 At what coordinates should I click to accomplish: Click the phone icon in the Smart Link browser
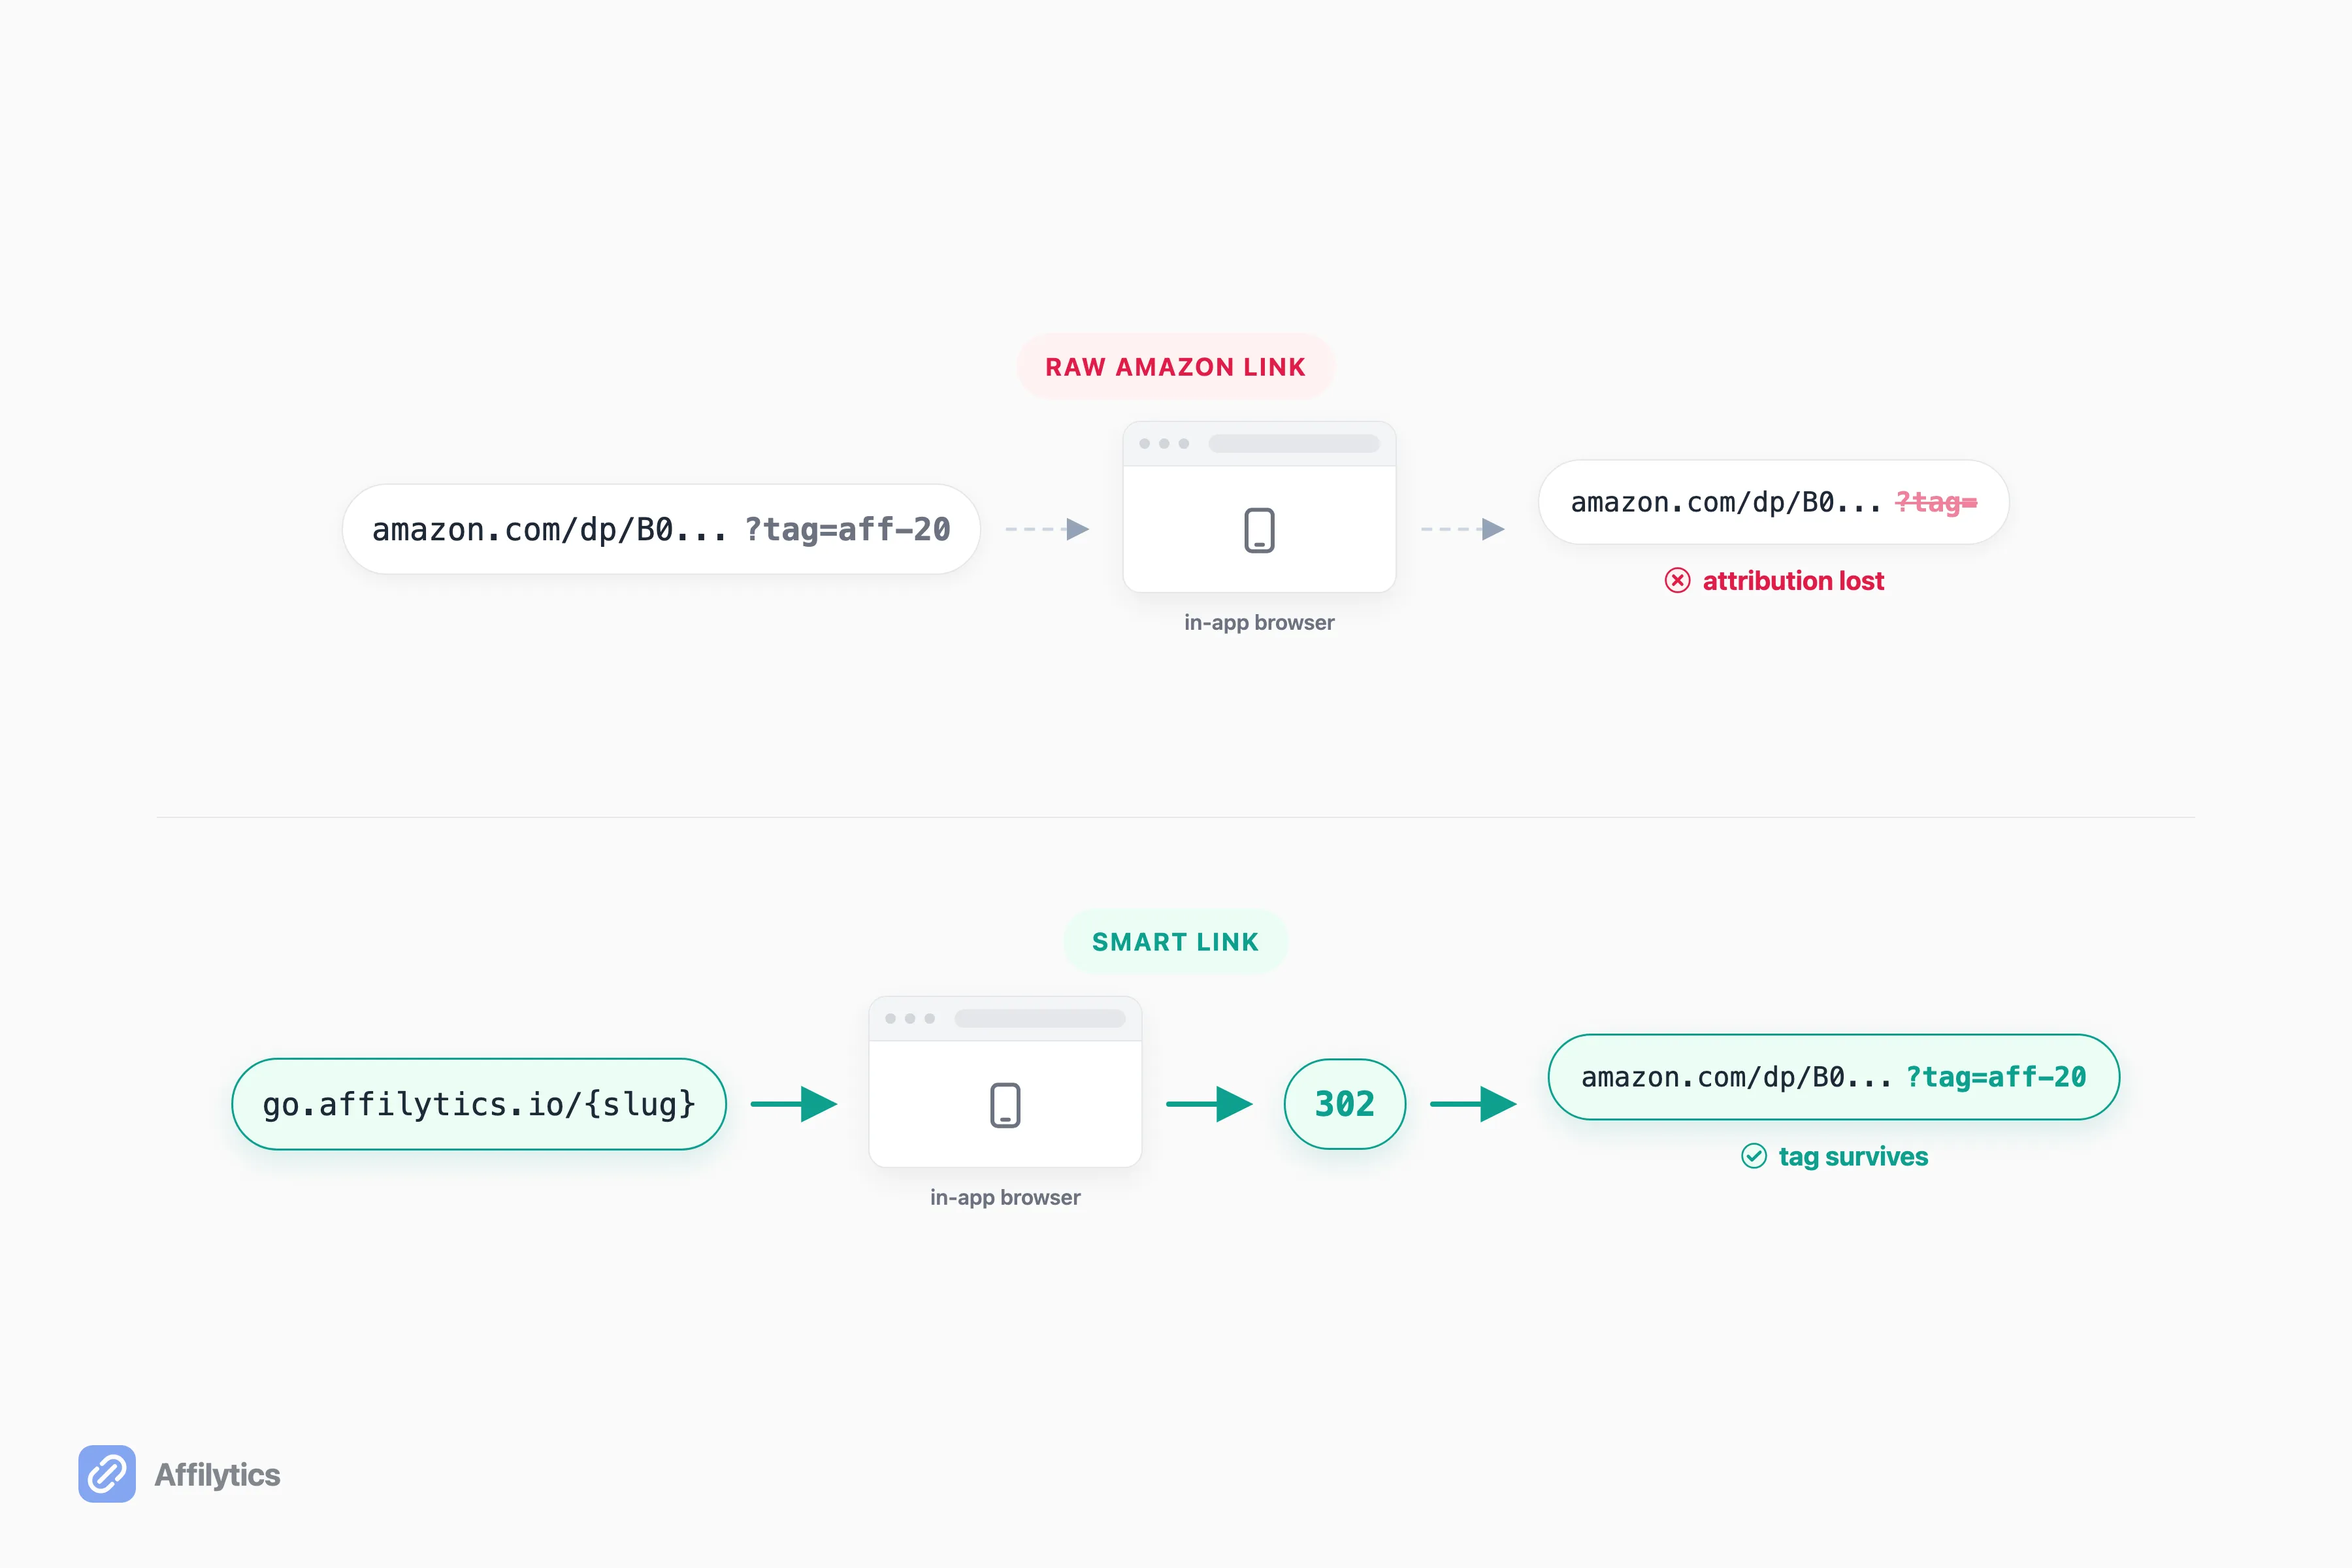pos(1005,1105)
